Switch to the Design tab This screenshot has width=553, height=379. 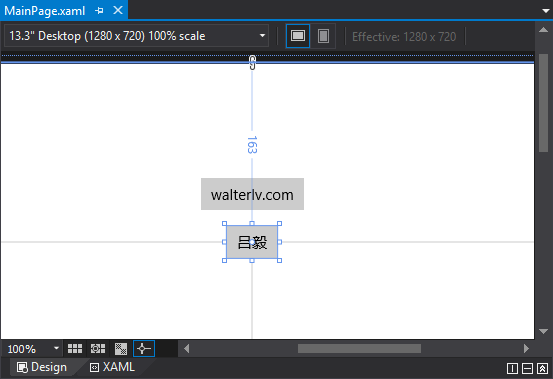click(42, 367)
